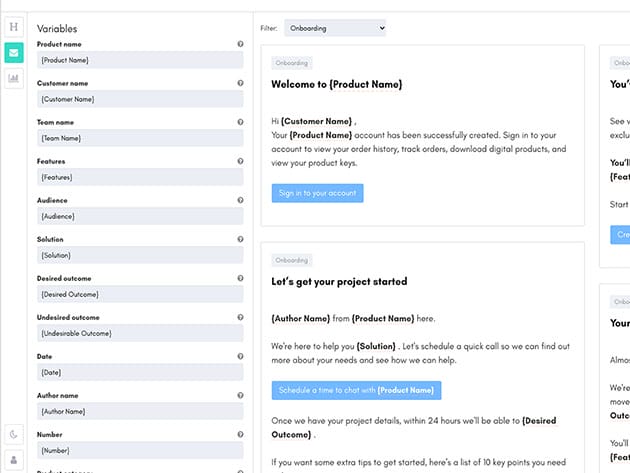Open the bar chart sidebar section
The width and height of the screenshot is (630, 473).
pos(14,78)
